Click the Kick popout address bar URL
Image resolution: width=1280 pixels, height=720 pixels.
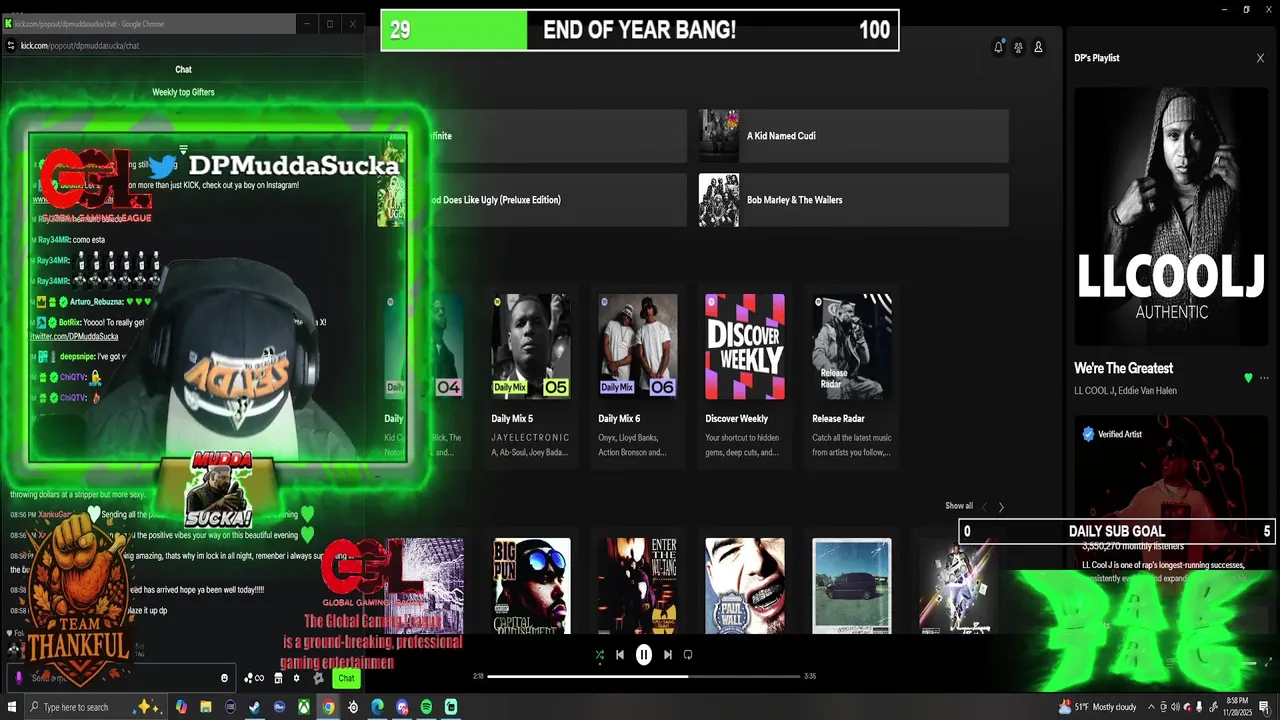(80, 45)
